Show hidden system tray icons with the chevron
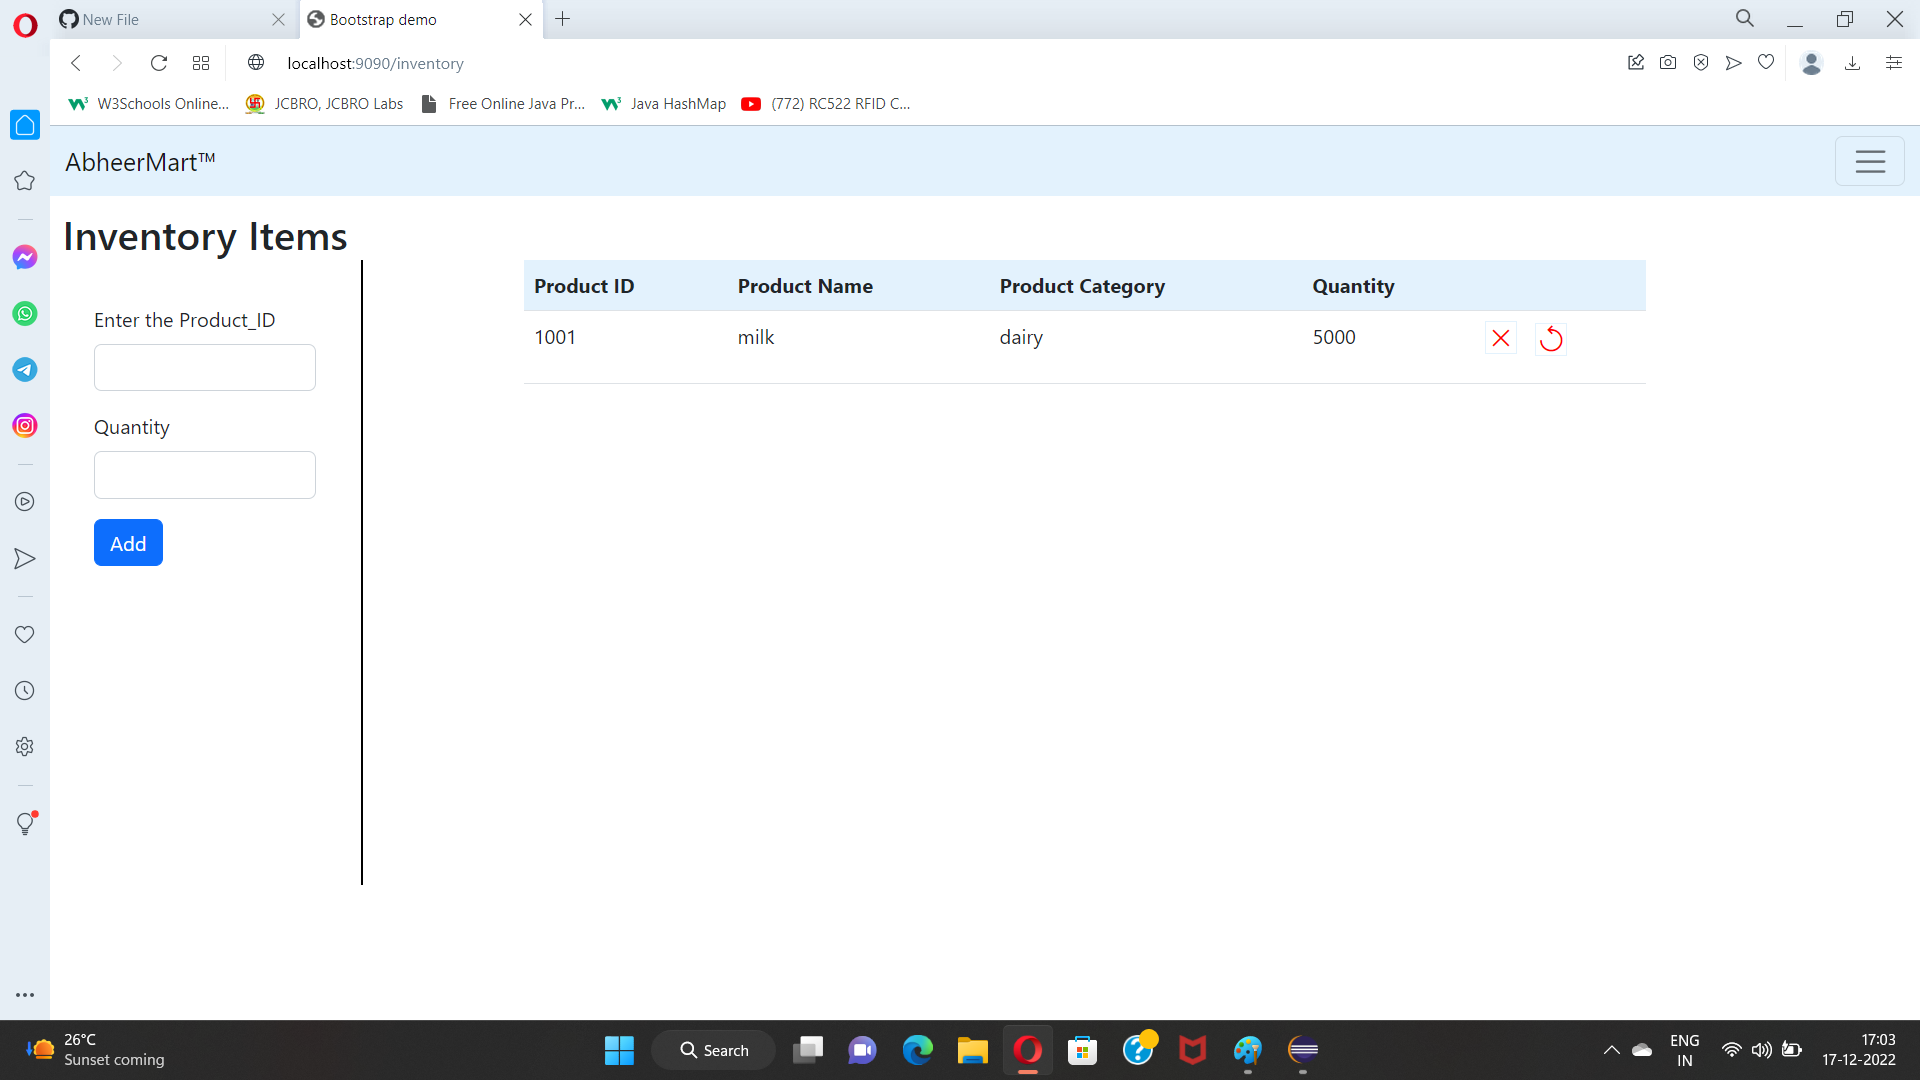Image resolution: width=1920 pixels, height=1080 pixels. [x=1610, y=1050]
